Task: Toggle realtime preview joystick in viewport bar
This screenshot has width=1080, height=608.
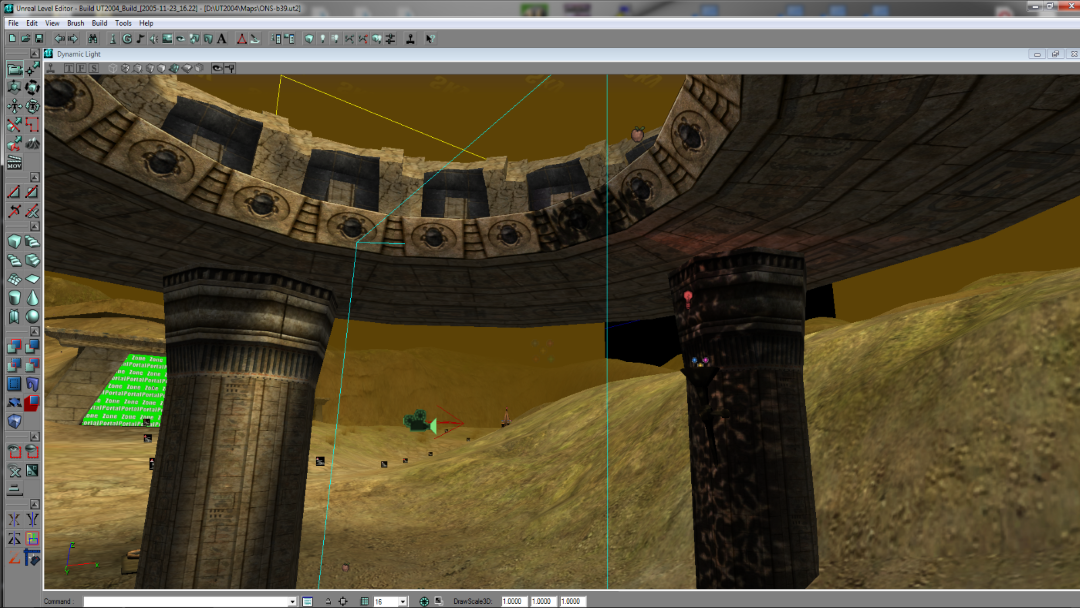Action: point(49,68)
